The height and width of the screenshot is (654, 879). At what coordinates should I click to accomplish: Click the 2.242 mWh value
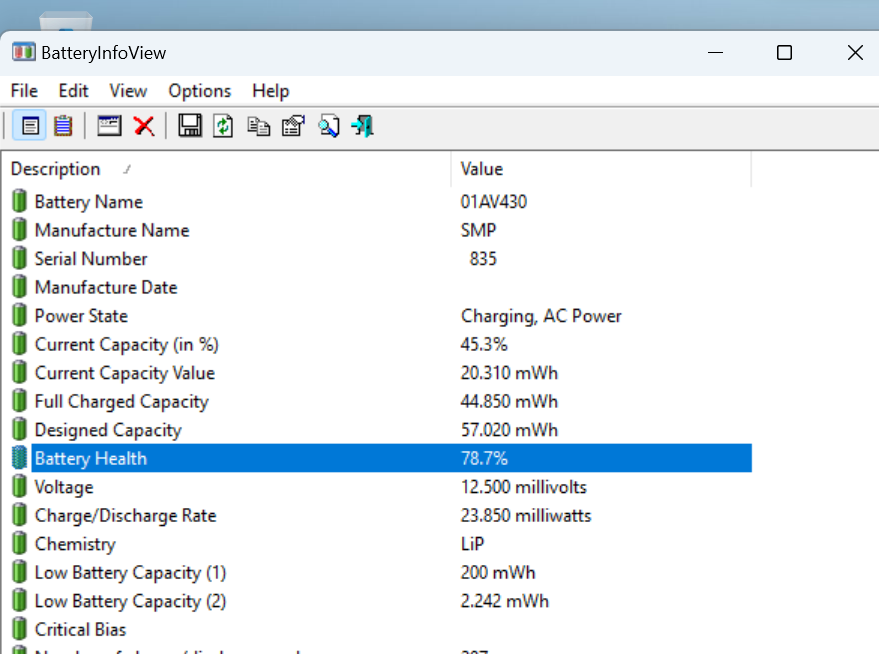[x=505, y=601]
